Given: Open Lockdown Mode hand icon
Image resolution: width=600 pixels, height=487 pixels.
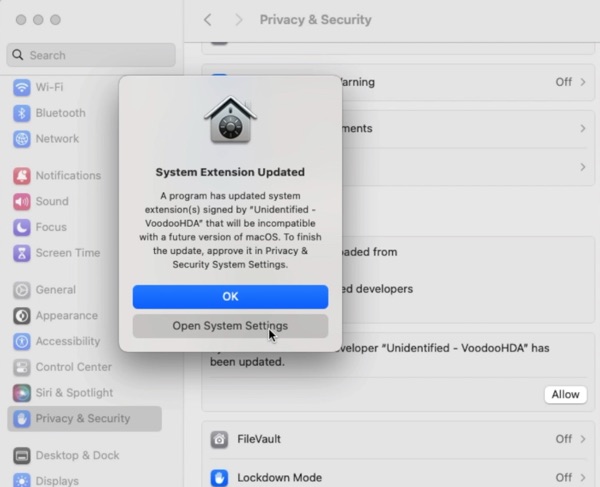Looking at the screenshot, I should [219, 477].
